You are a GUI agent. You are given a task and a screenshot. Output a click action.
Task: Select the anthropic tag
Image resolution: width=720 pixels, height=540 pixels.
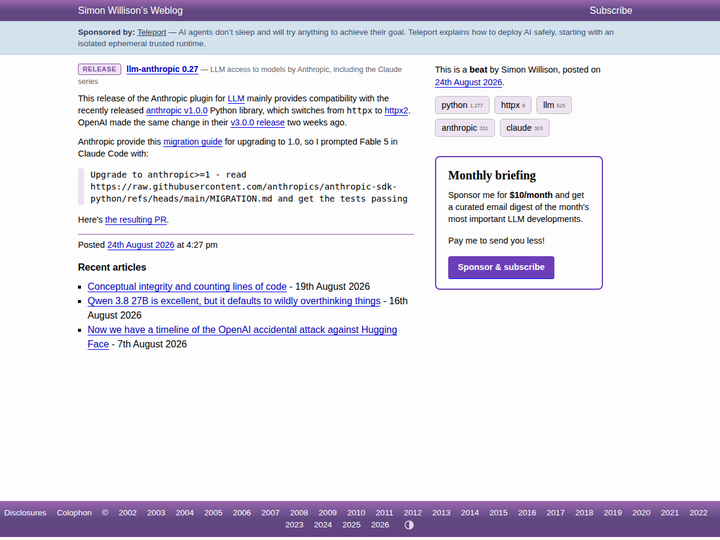(465, 128)
